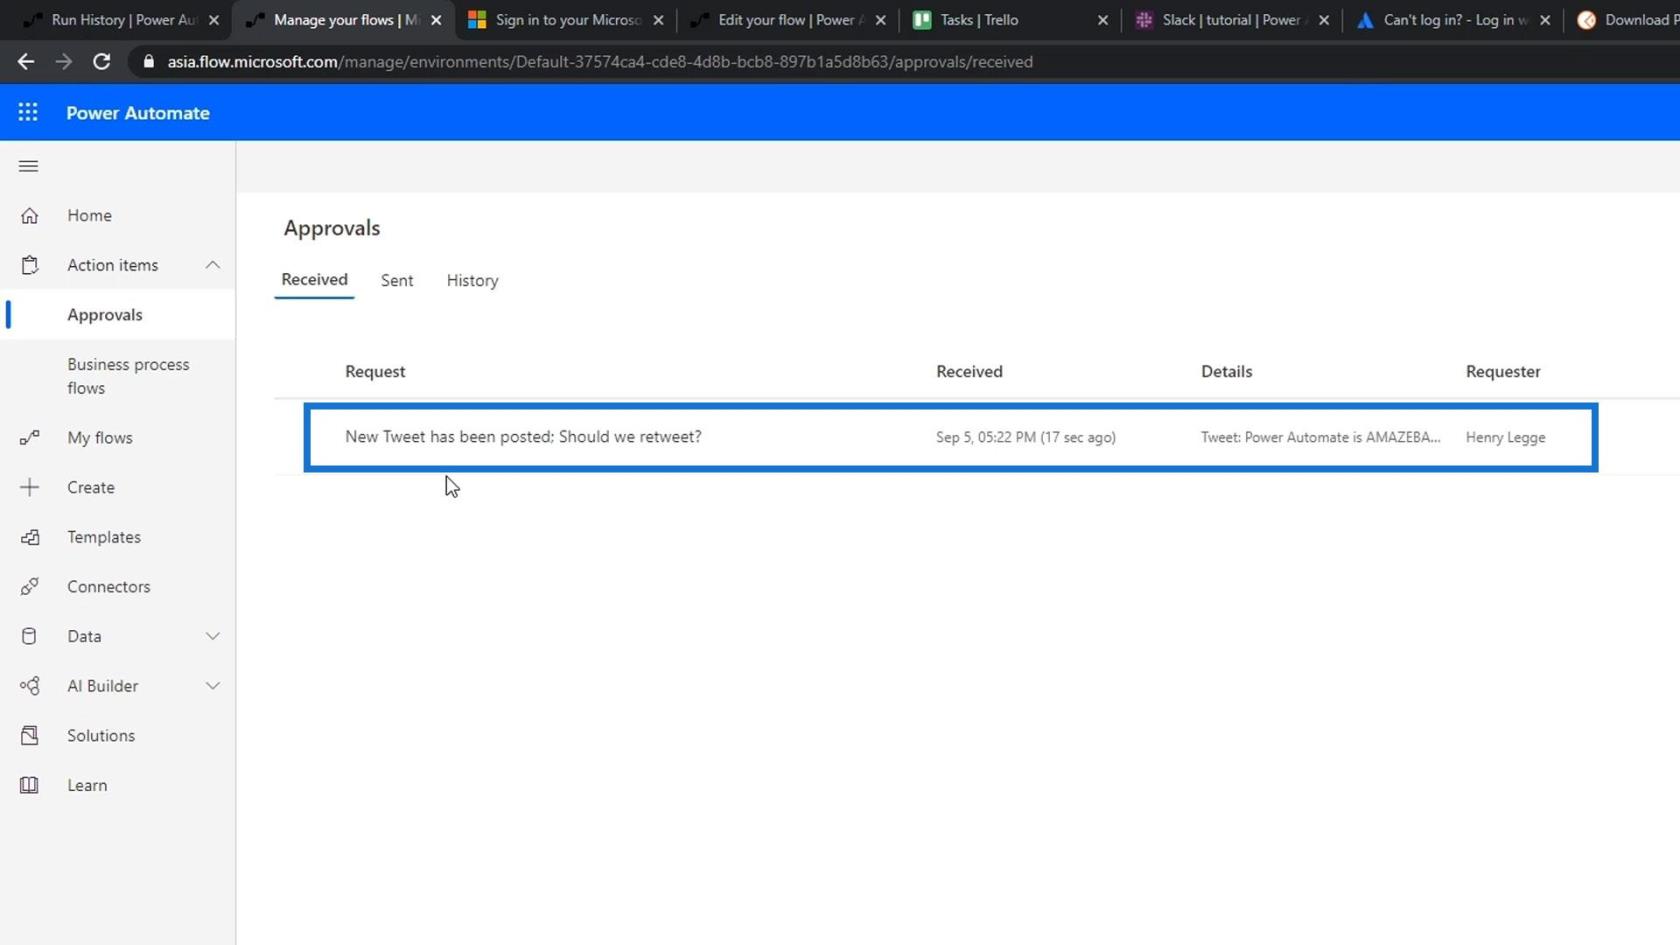Click requester name Henry Legge
Screen dimensions: 1680x945
1505,437
